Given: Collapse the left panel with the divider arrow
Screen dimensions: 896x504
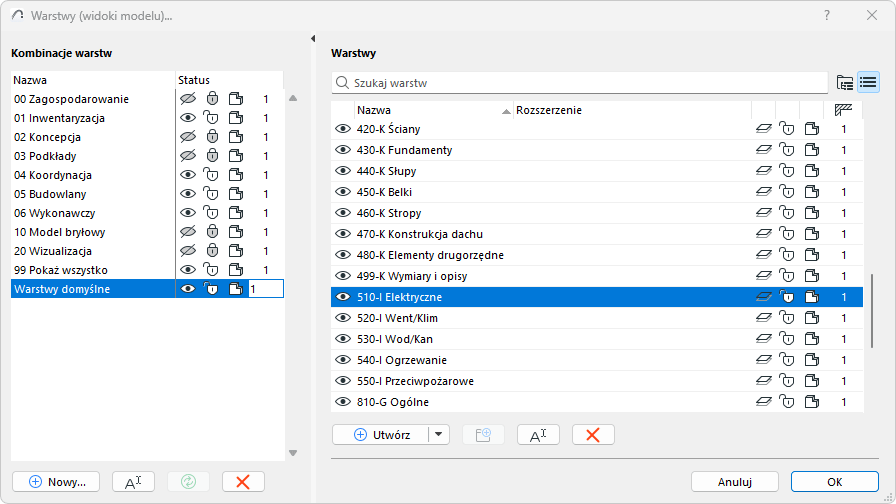Looking at the screenshot, I should (313, 39).
